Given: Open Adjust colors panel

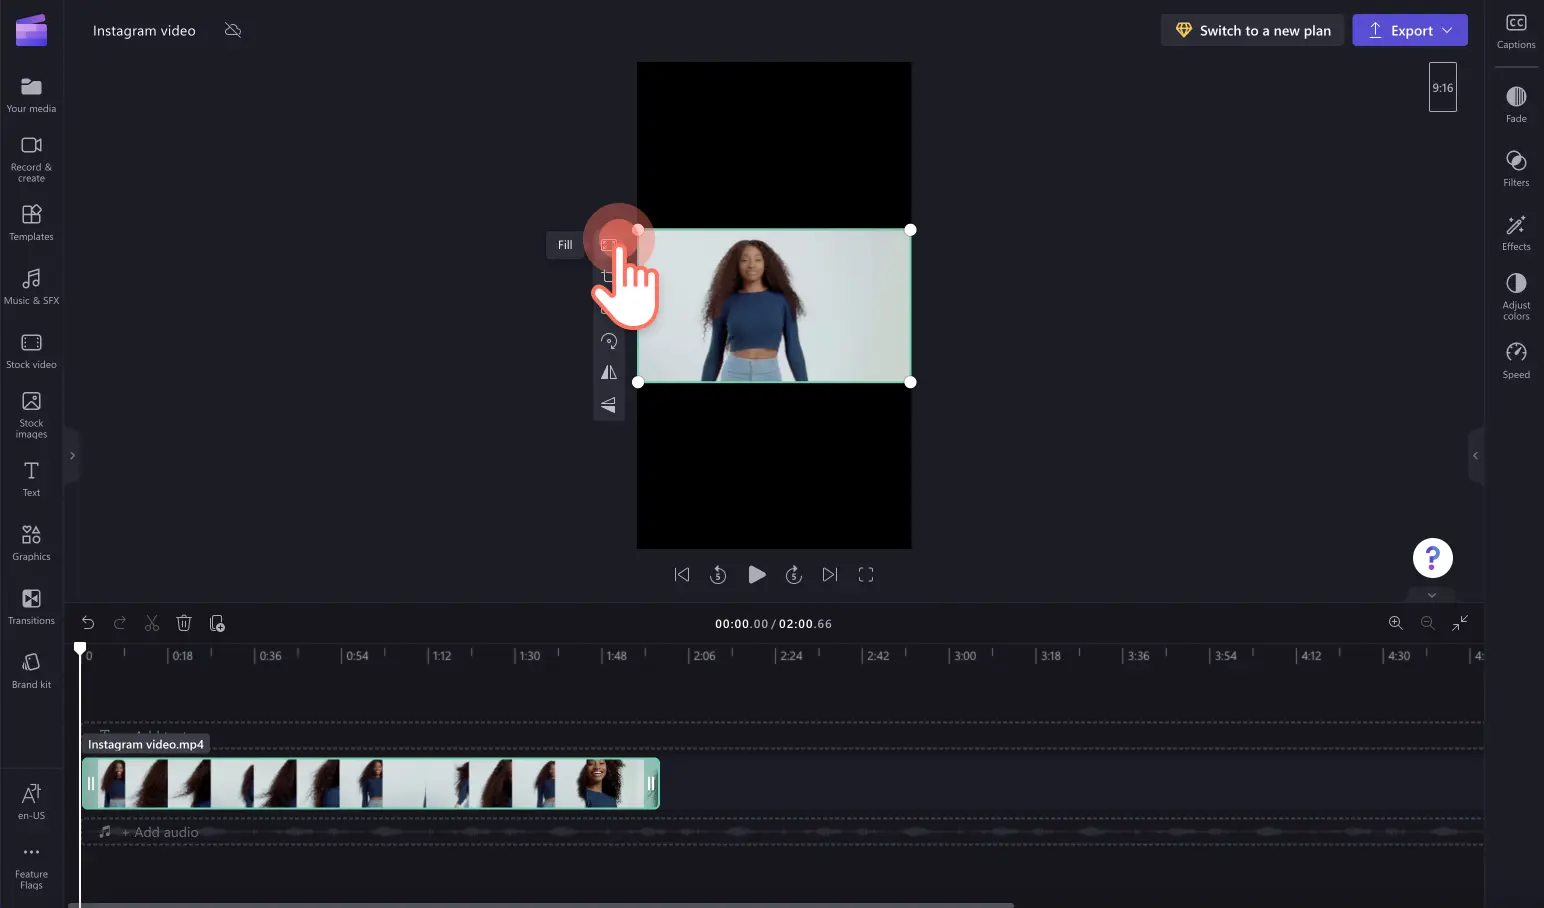Looking at the screenshot, I should 1516,296.
